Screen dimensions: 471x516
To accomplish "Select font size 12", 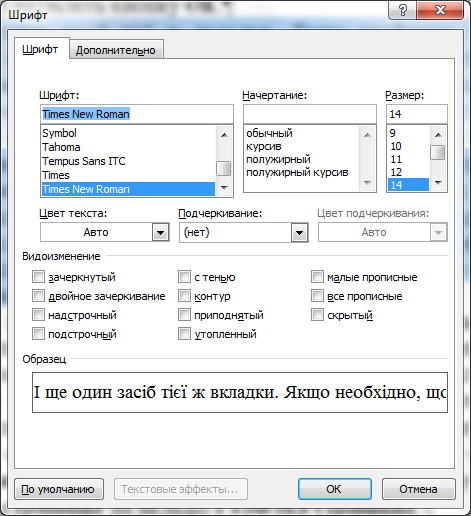I will coord(409,172).
